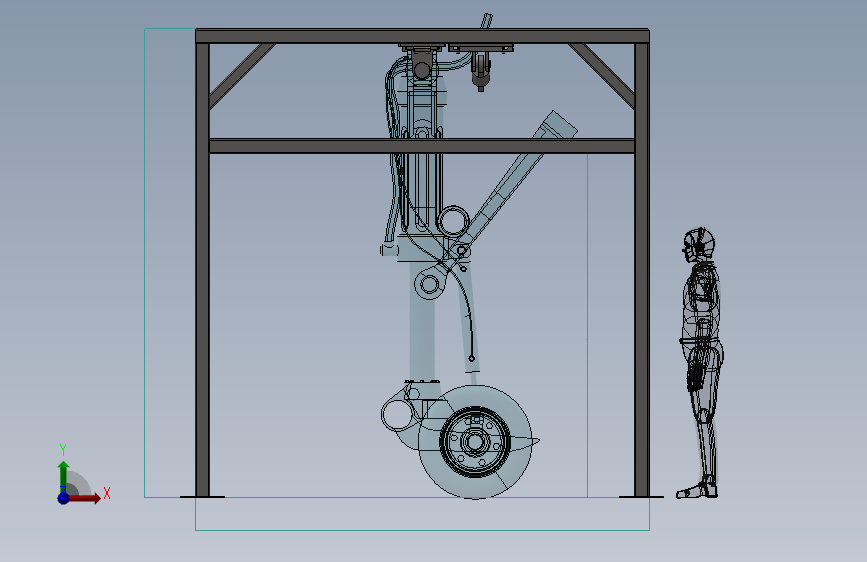The width and height of the screenshot is (867, 562).
Task: Select the landing gear wheel tire
Action: click(x=475, y=441)
